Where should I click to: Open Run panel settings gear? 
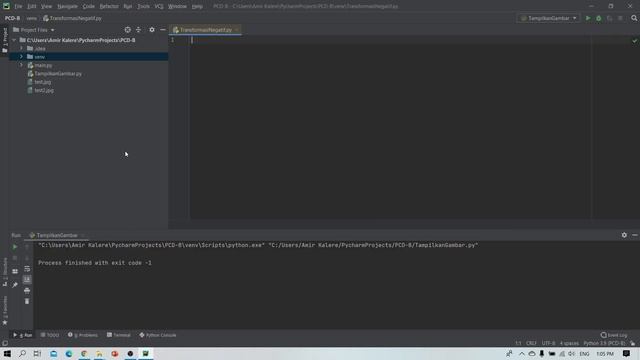(x=624, y=235)
